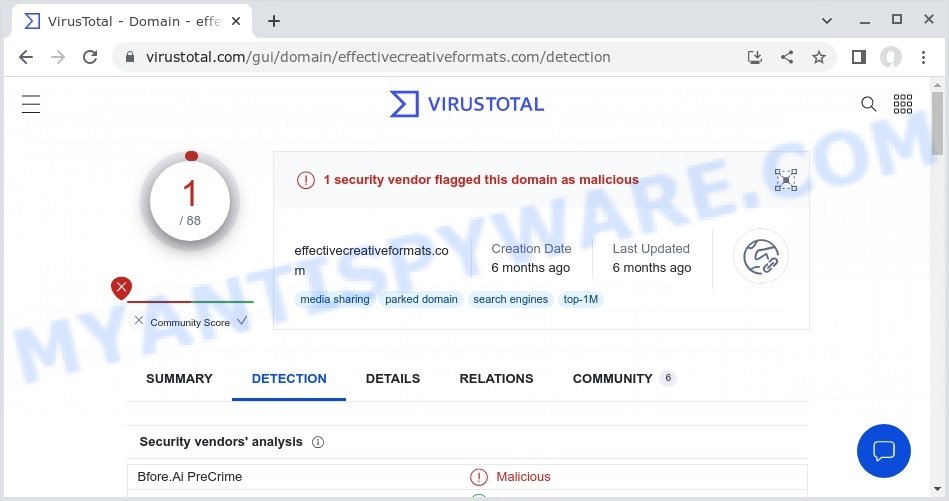Click the parked domain tag
This screenshot has height=501, width=949.
(421, 300)
